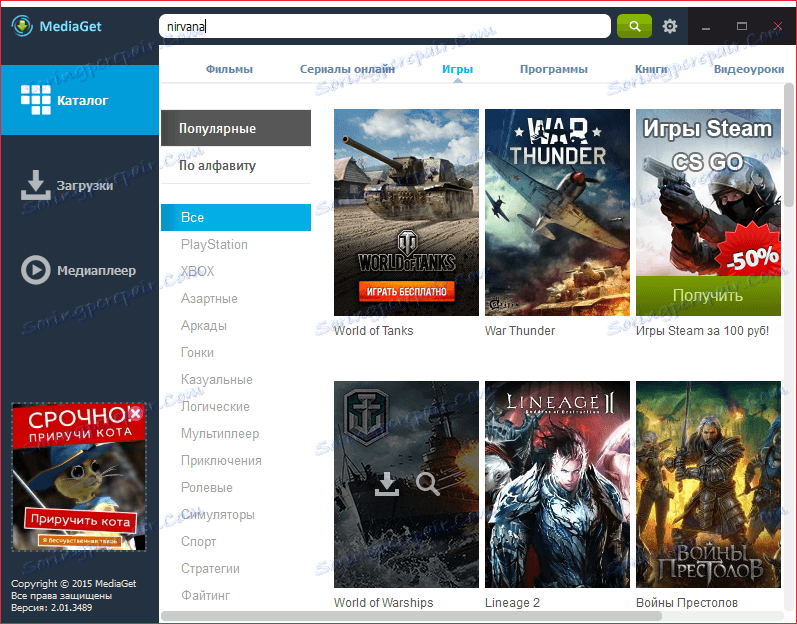
Task: Click download icon on World of Warships
Action: pos(387,484)
